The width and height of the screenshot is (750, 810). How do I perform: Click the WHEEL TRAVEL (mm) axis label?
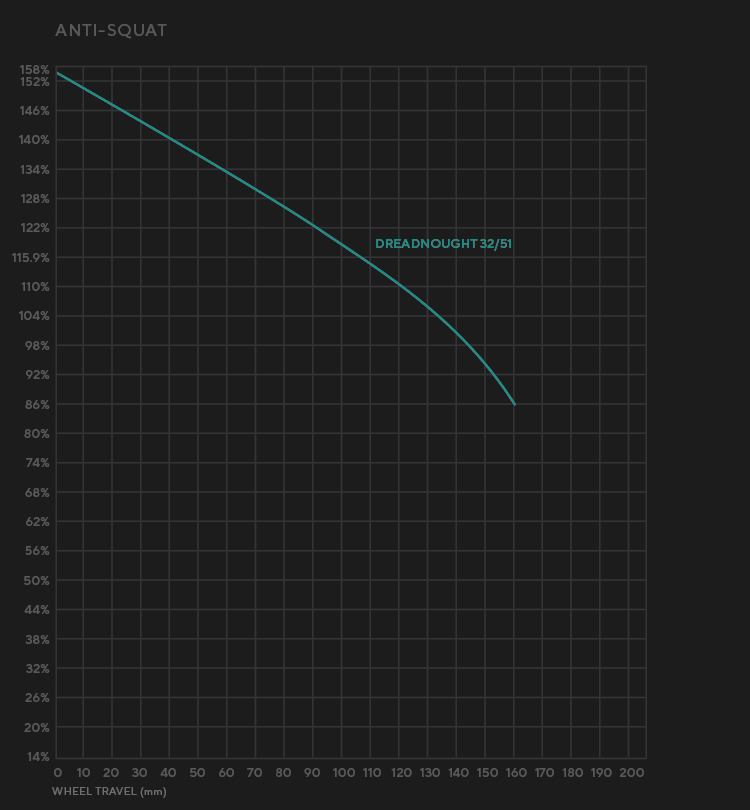click(x=109, y=791)
